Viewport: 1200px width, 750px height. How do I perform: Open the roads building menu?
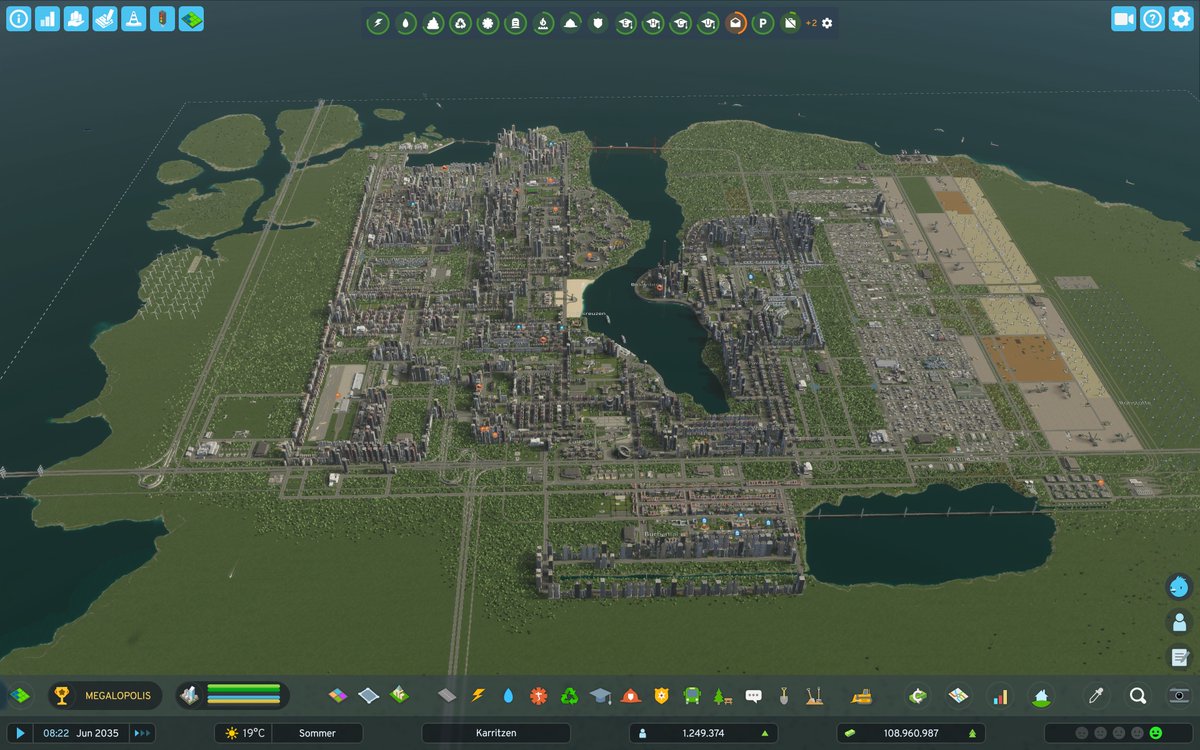coord(447,696)
